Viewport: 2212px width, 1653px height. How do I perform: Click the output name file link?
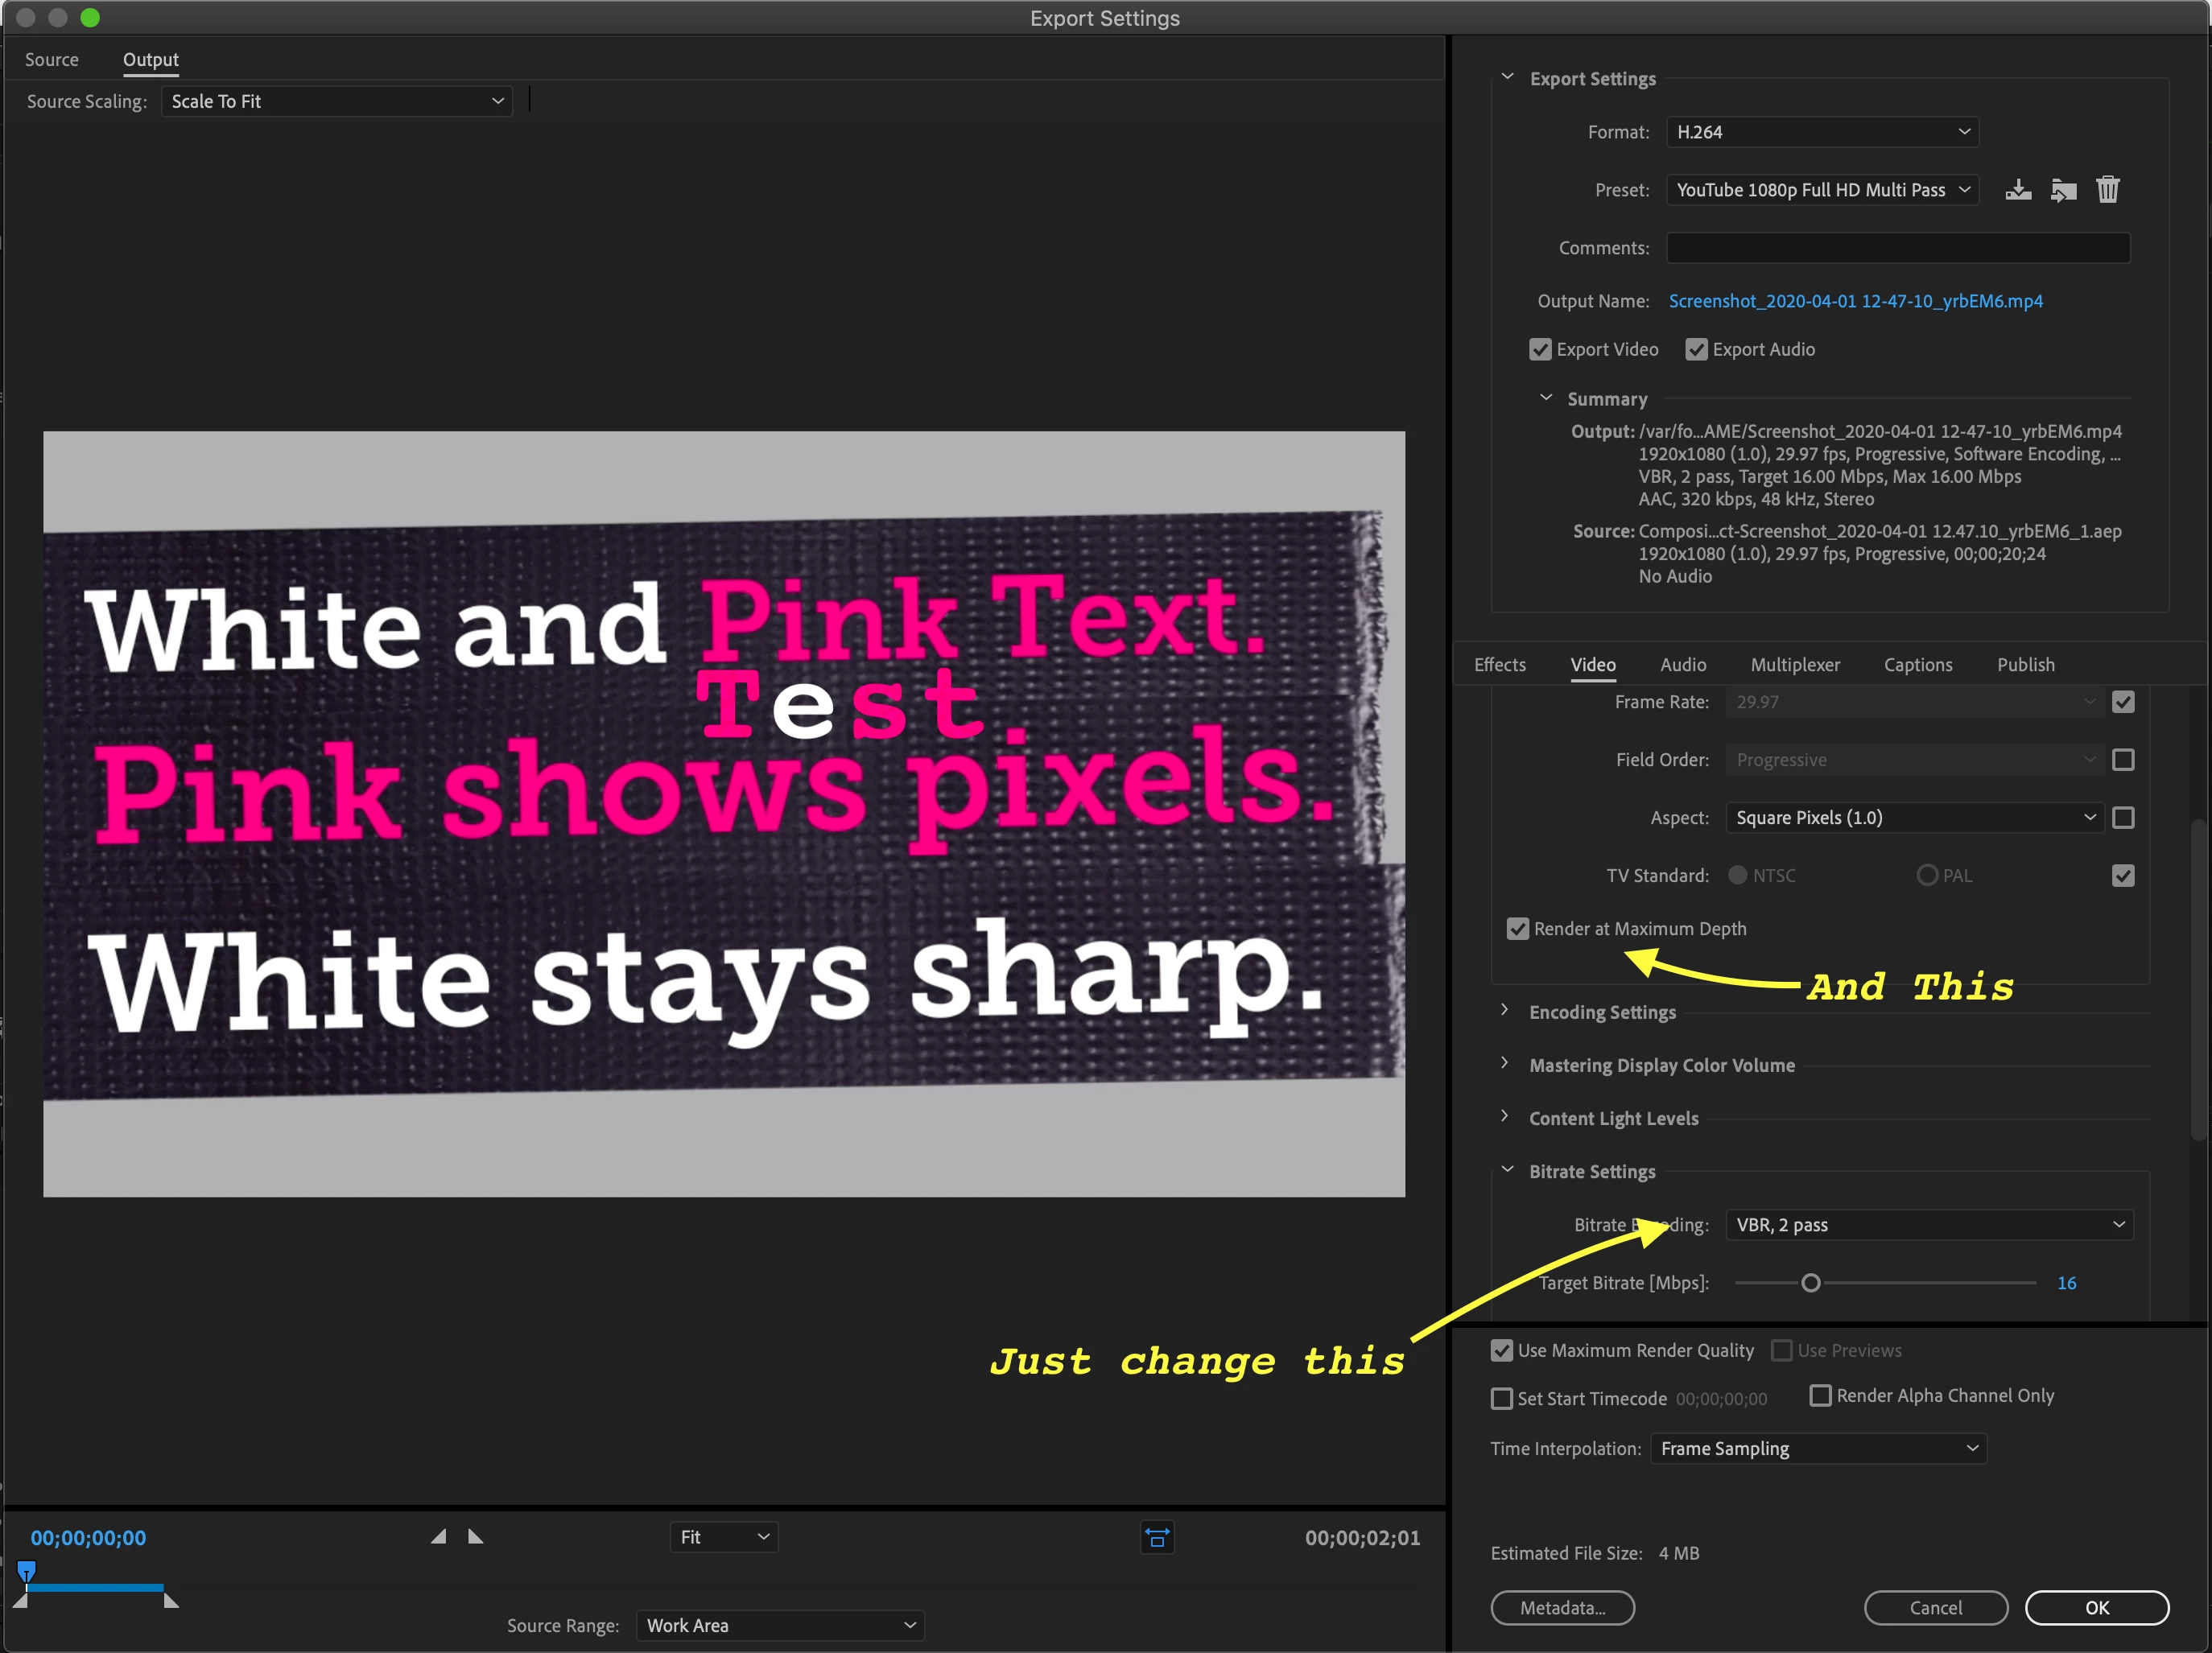pyautogui.click(x=1855, y=301)
